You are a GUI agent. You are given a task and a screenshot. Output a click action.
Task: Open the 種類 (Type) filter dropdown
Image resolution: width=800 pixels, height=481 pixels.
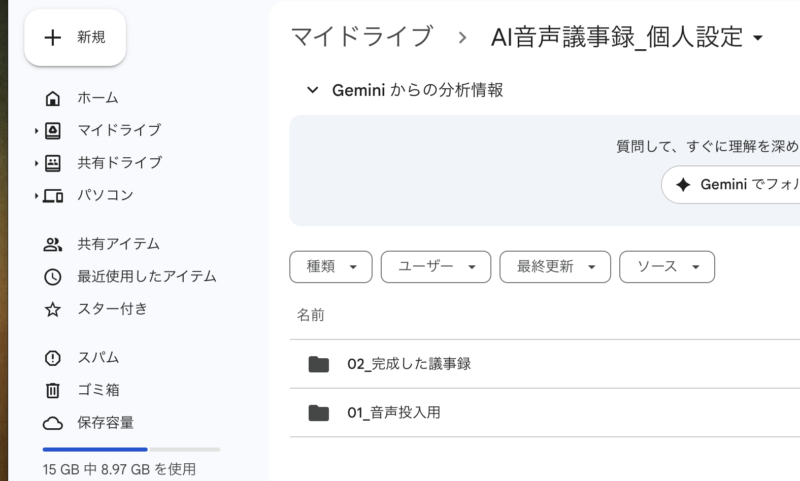pyautogui.click(x=330, y=267)
